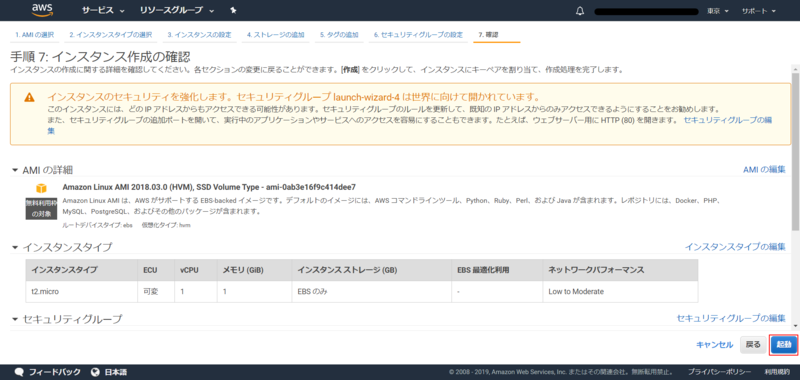Open the pin shortcut icon in the header
Screen dimensions: 800x380
click(x=233, y=10)
